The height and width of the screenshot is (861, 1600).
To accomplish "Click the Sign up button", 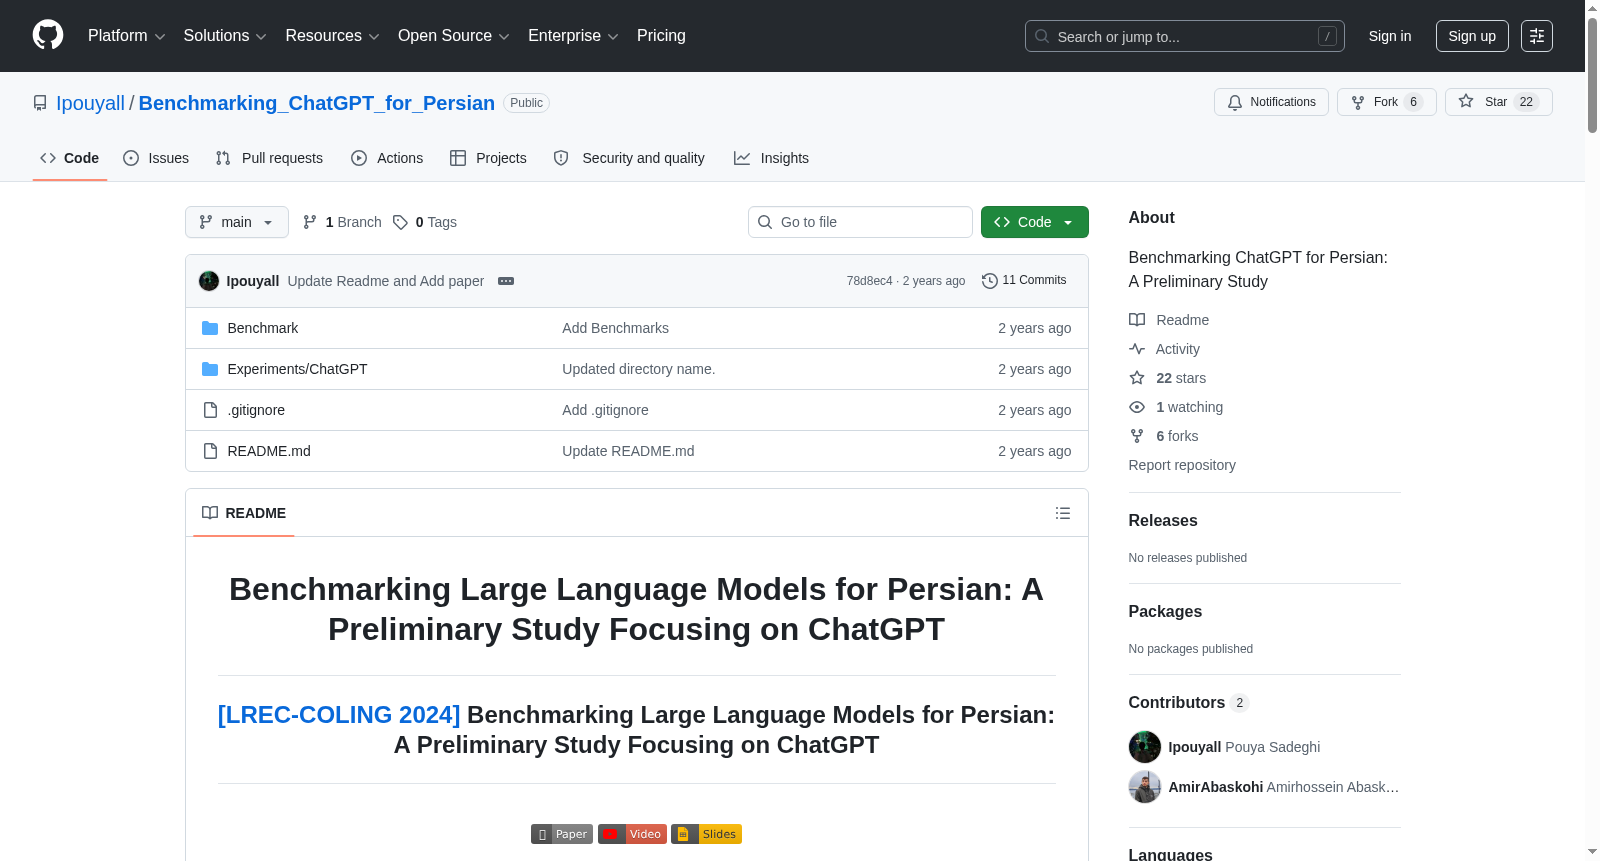I will 1472,36.
